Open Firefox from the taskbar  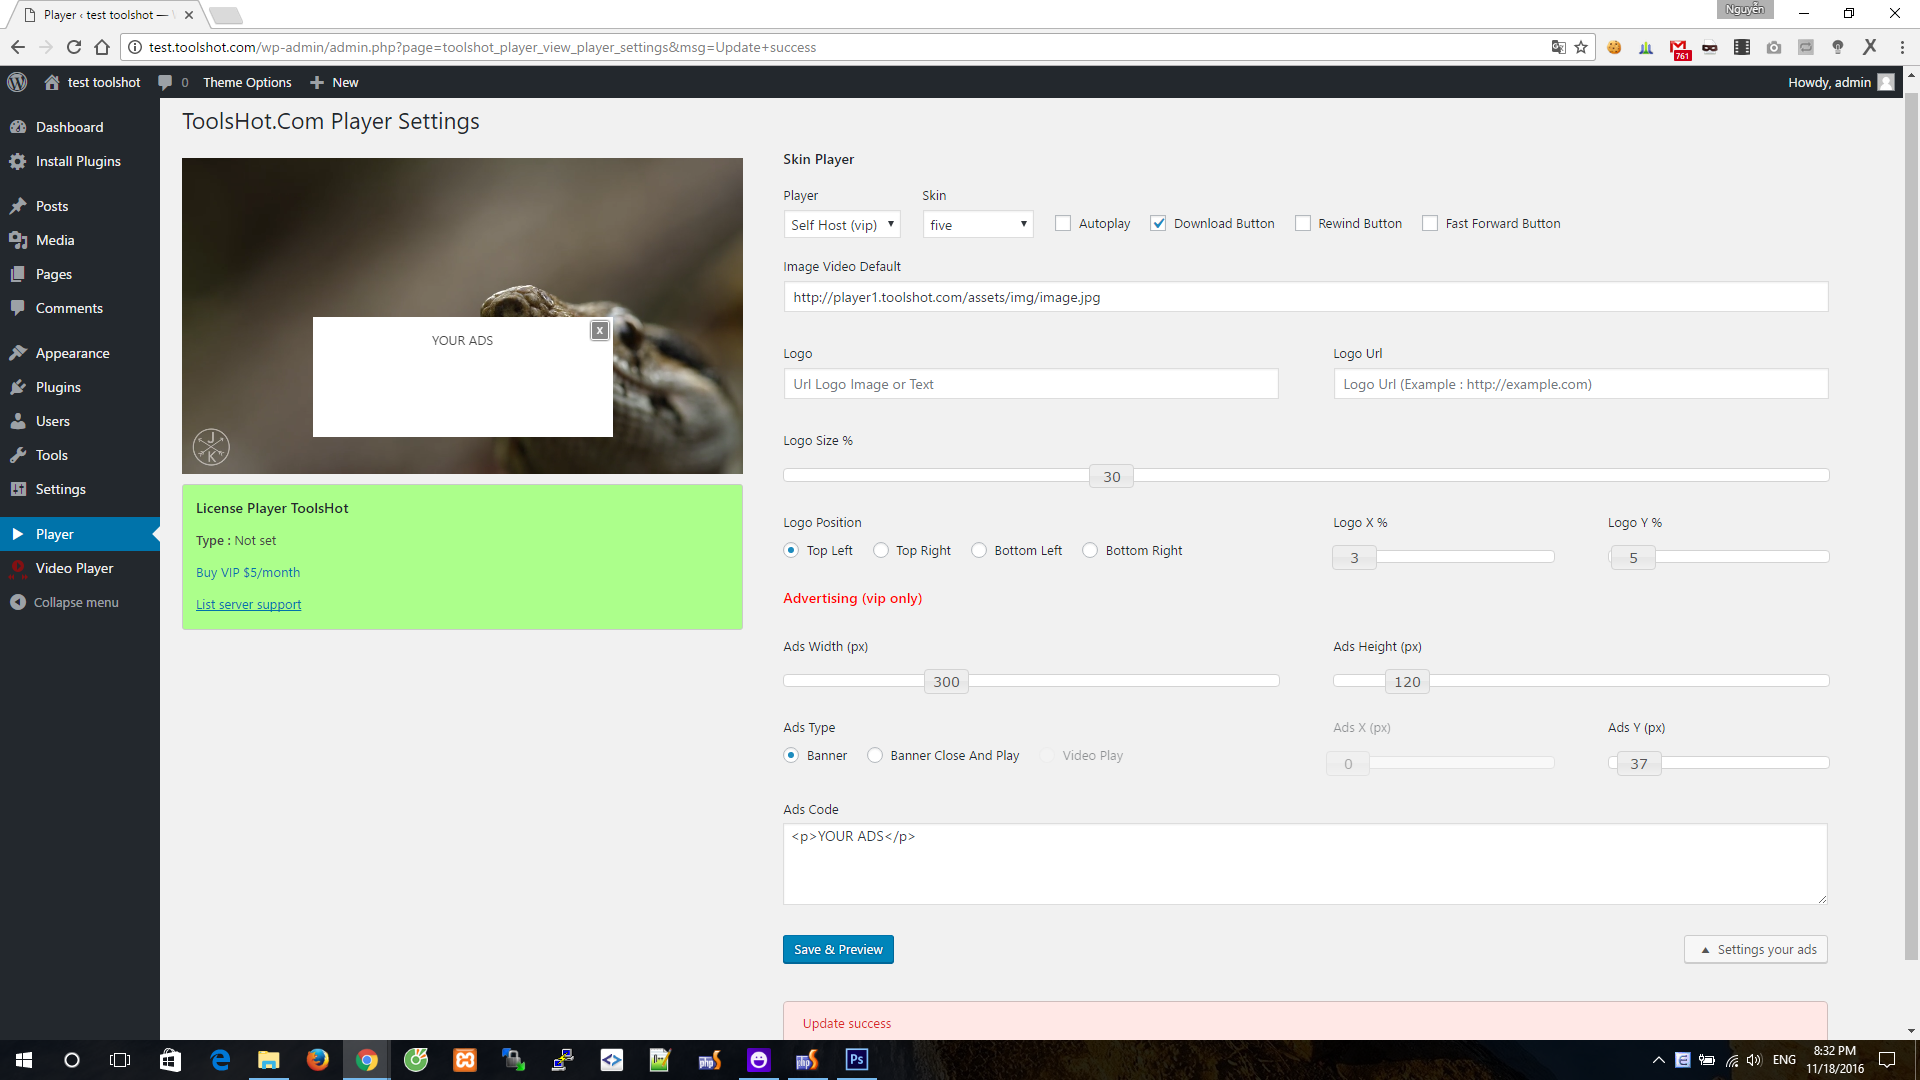(x=318, y=1060)
